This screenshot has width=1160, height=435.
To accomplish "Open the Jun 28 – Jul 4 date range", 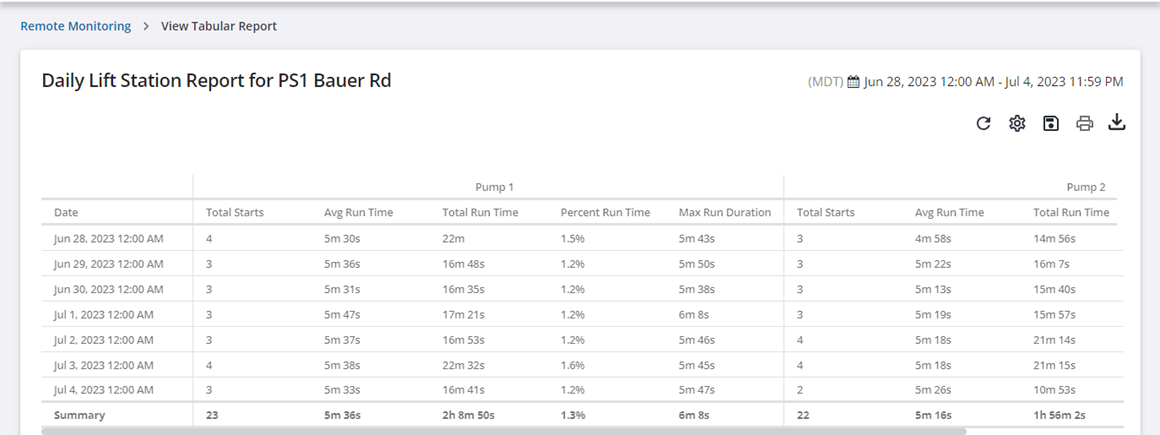I will click(x=993, y=82).
